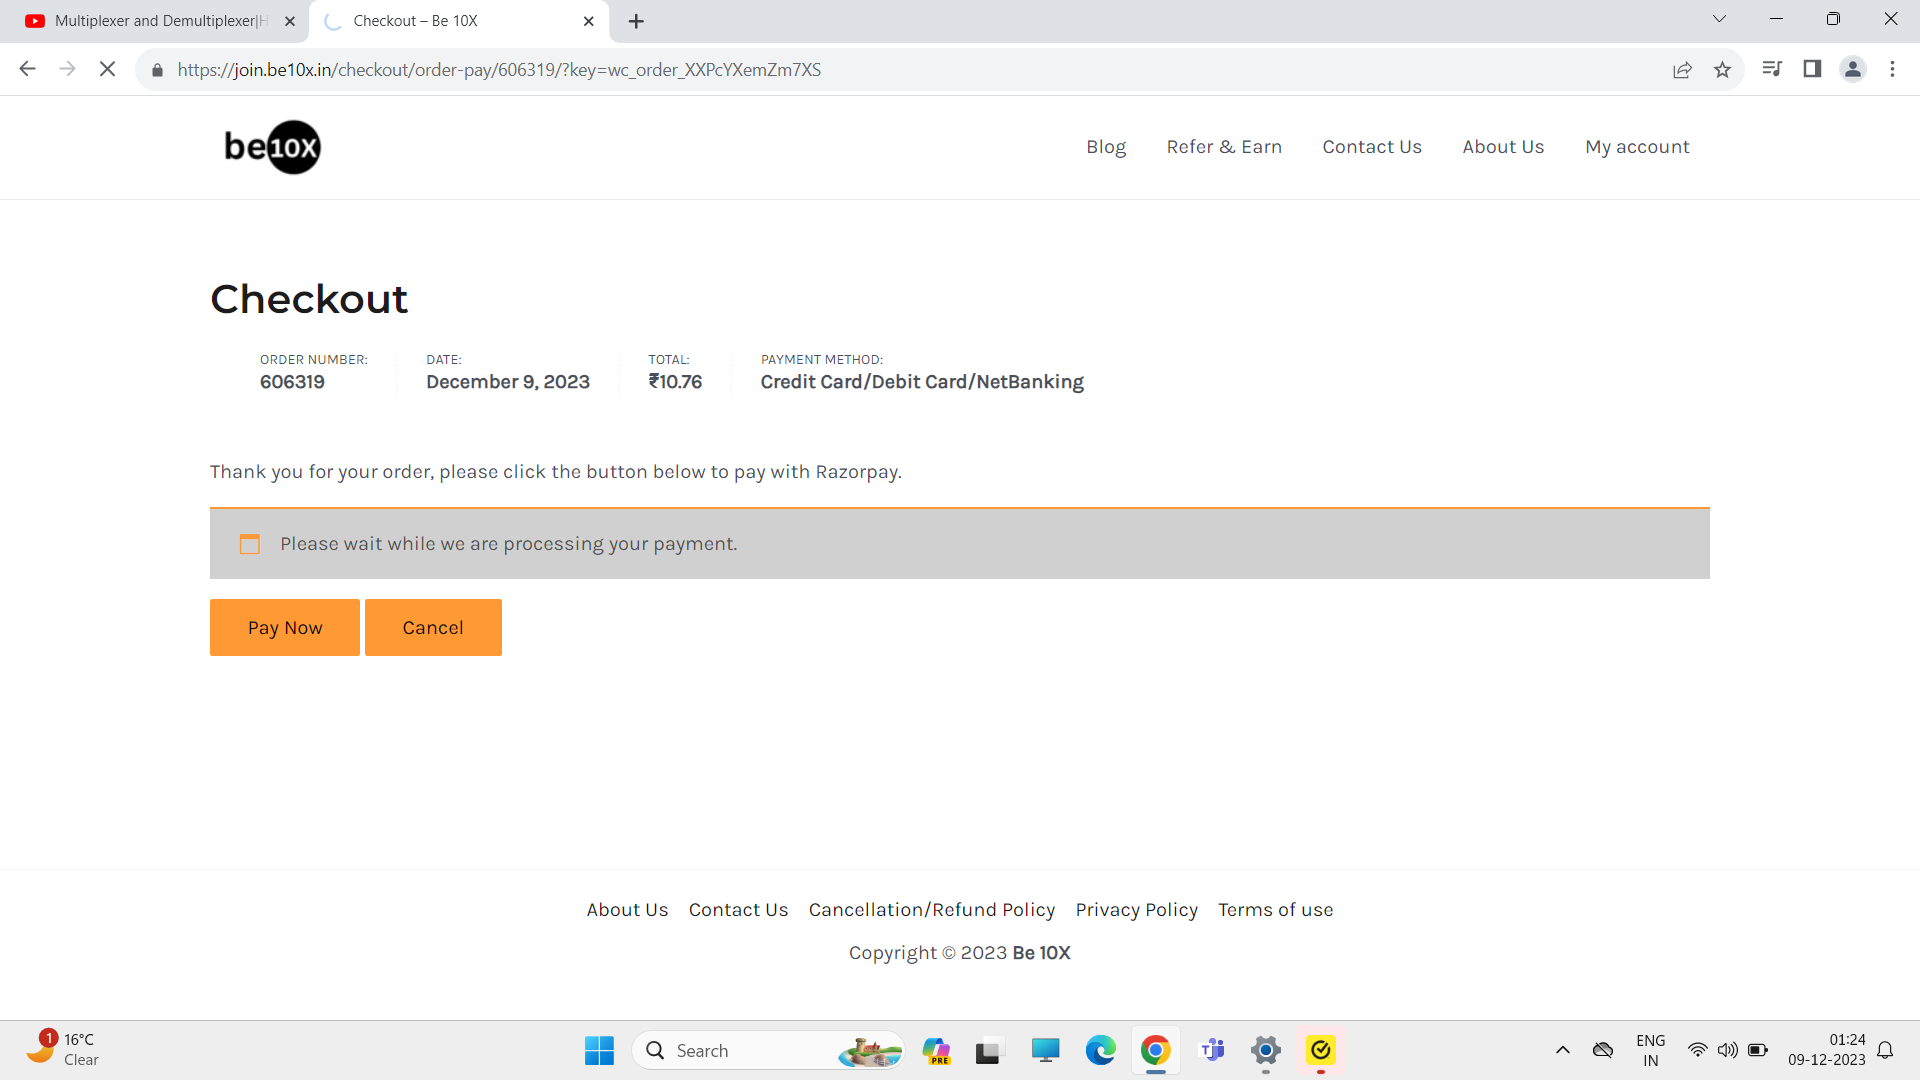
Task: Expand tab search chevron
Action: pyautogui.click(x=1719, y=19)
